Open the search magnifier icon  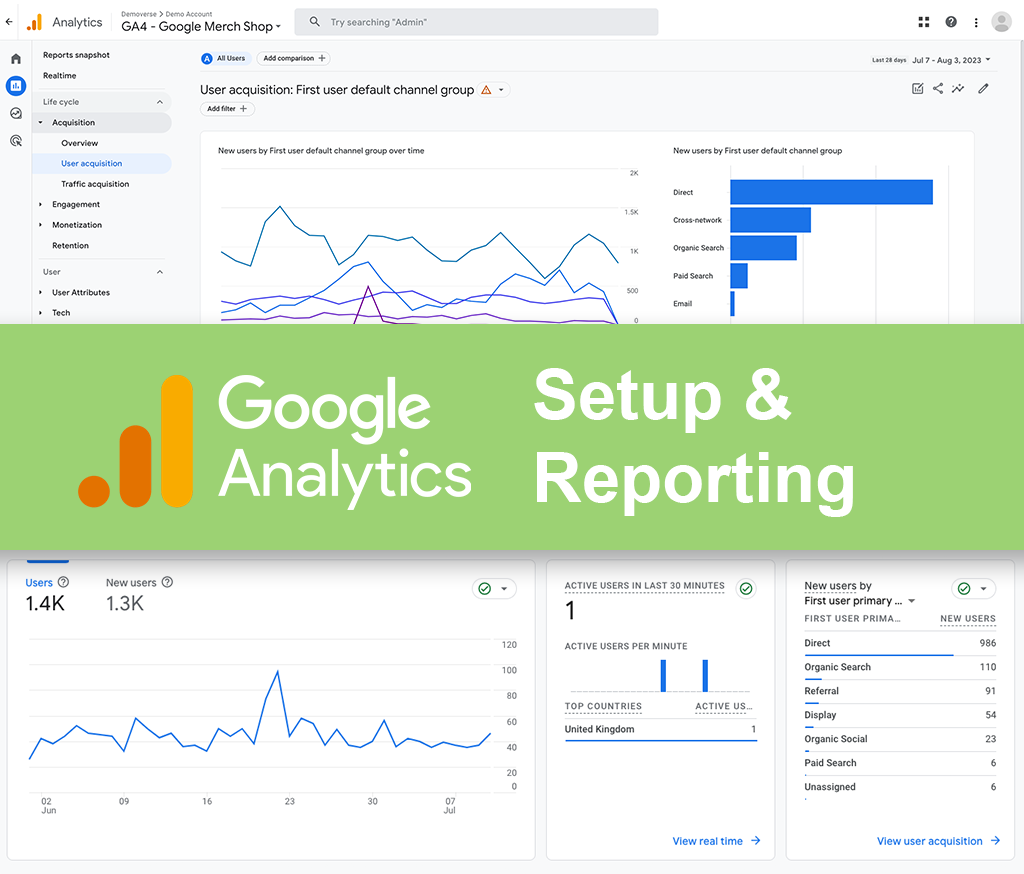[315, 22]
